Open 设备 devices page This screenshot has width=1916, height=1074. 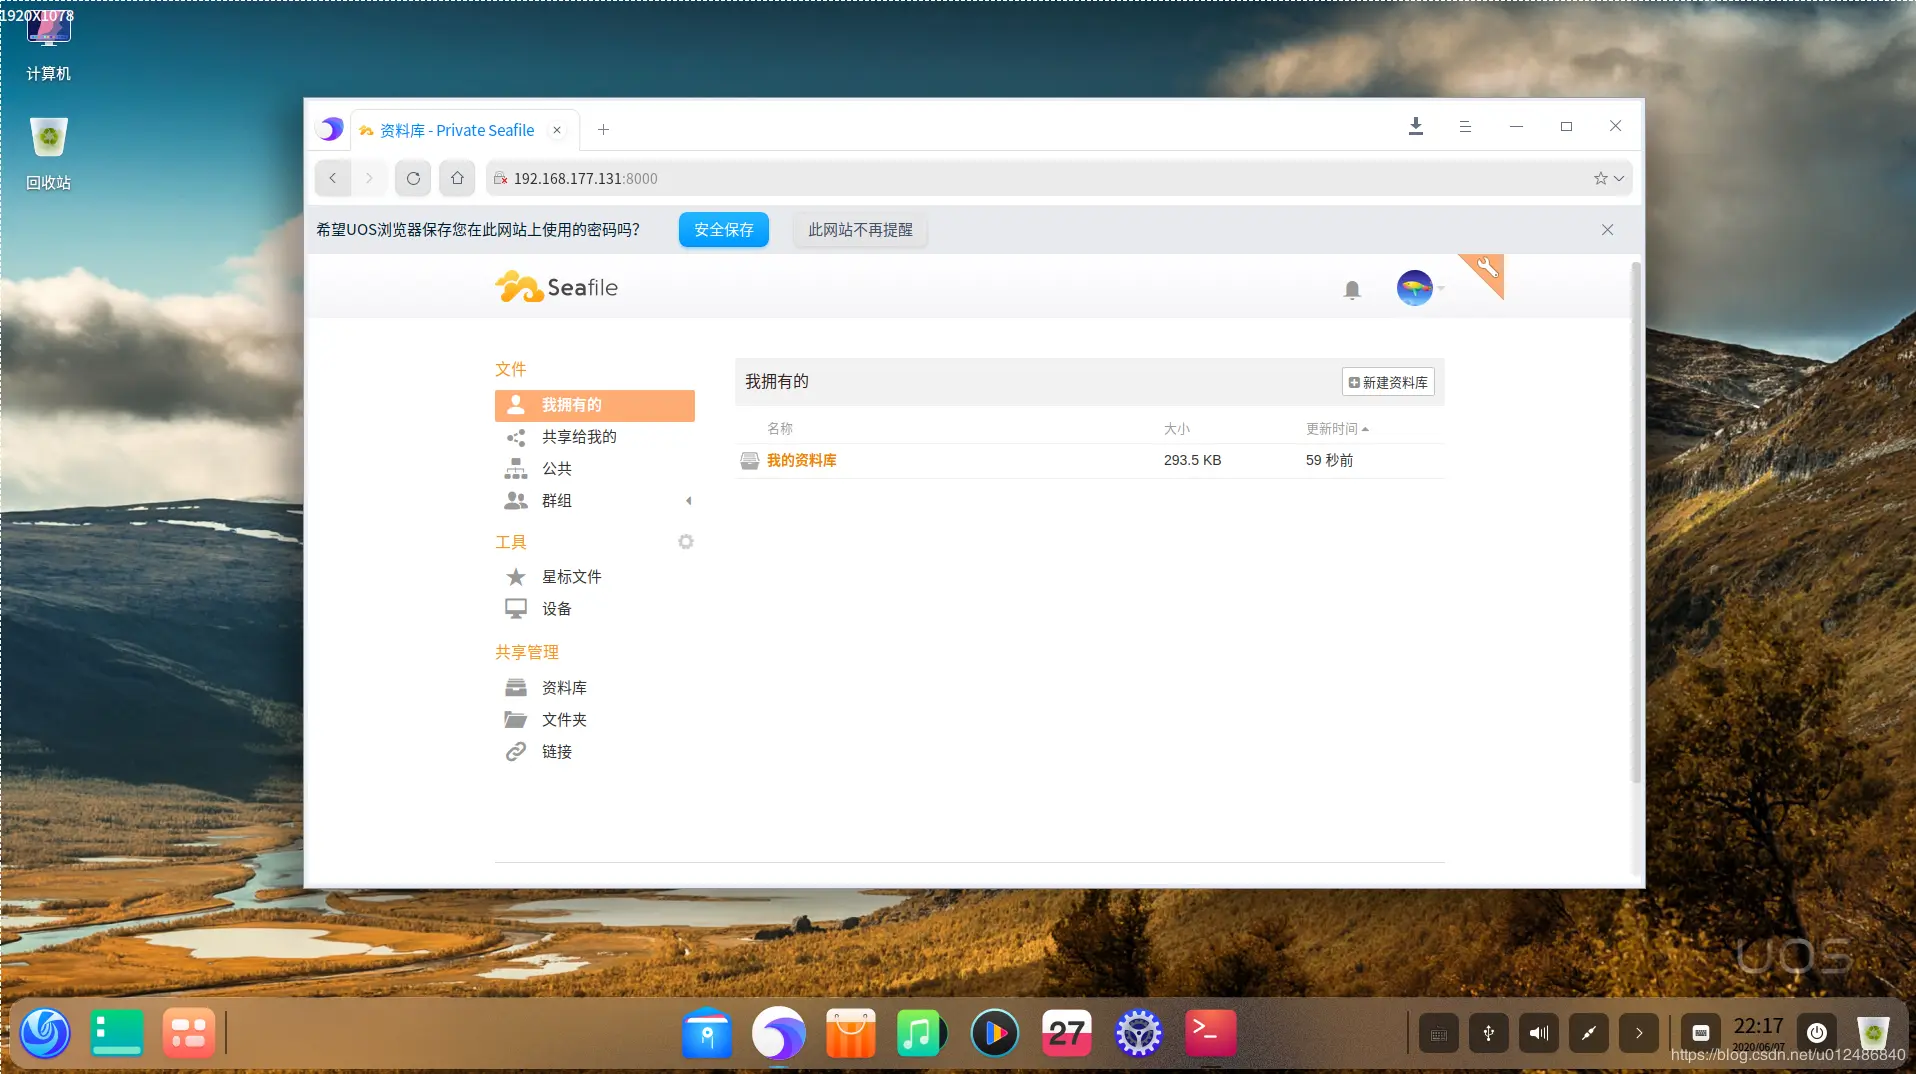tap(557, 608)
